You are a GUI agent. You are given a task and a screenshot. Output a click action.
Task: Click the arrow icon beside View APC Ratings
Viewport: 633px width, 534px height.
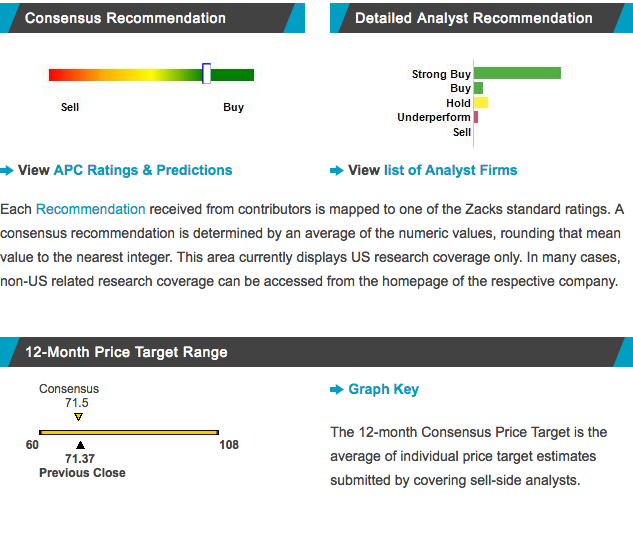click(x=6, y=170)
